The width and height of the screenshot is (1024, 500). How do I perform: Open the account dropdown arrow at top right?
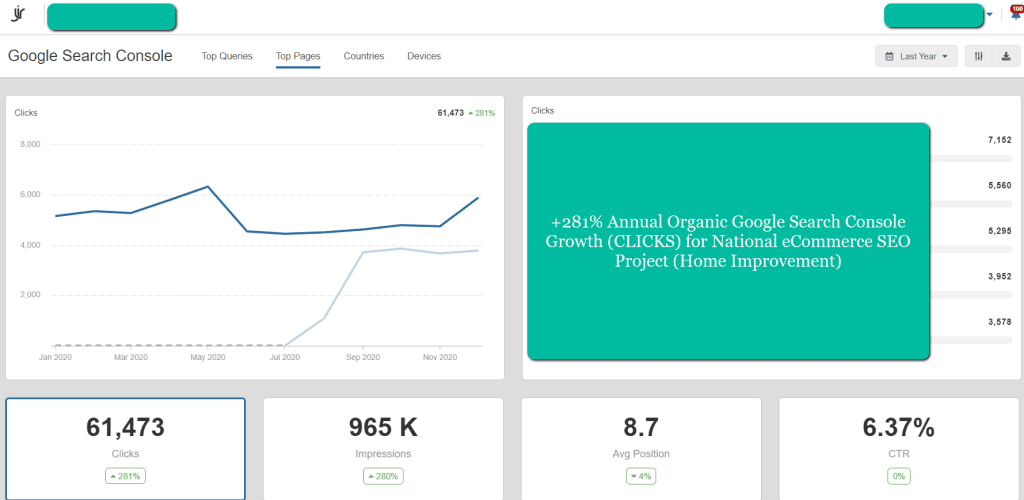[990, 15]
